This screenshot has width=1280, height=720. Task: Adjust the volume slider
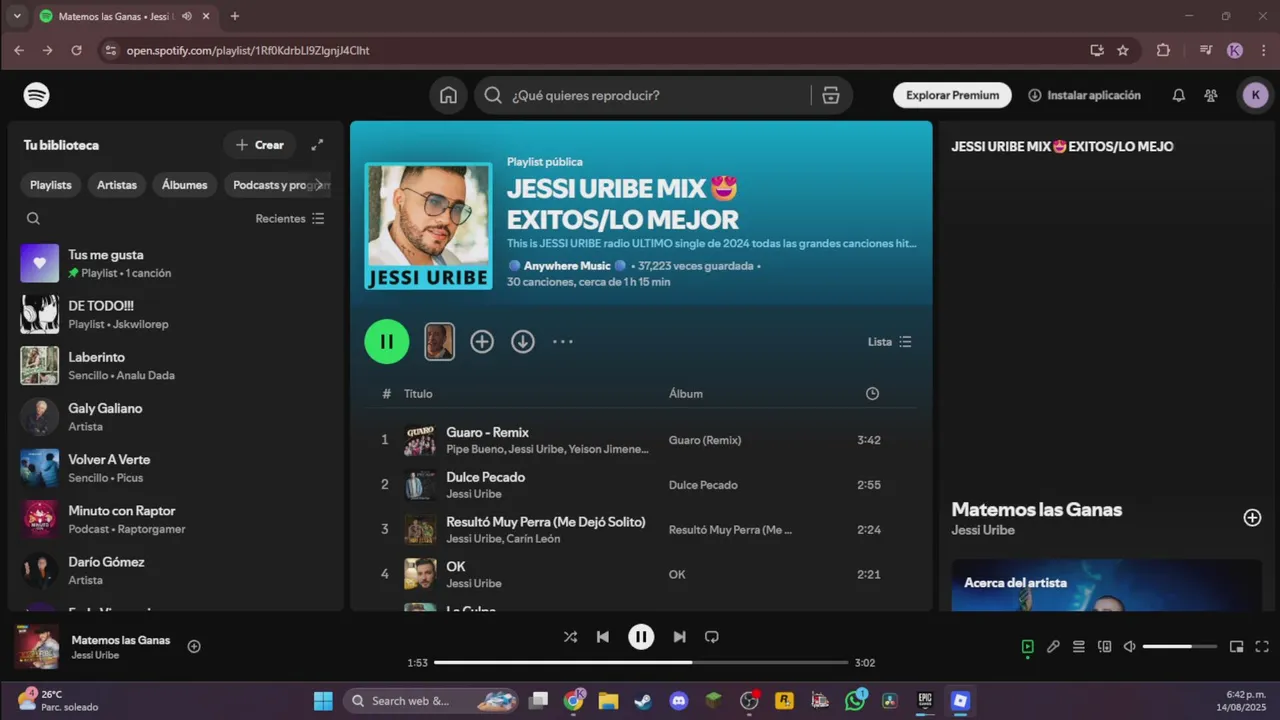point(1180,647)
